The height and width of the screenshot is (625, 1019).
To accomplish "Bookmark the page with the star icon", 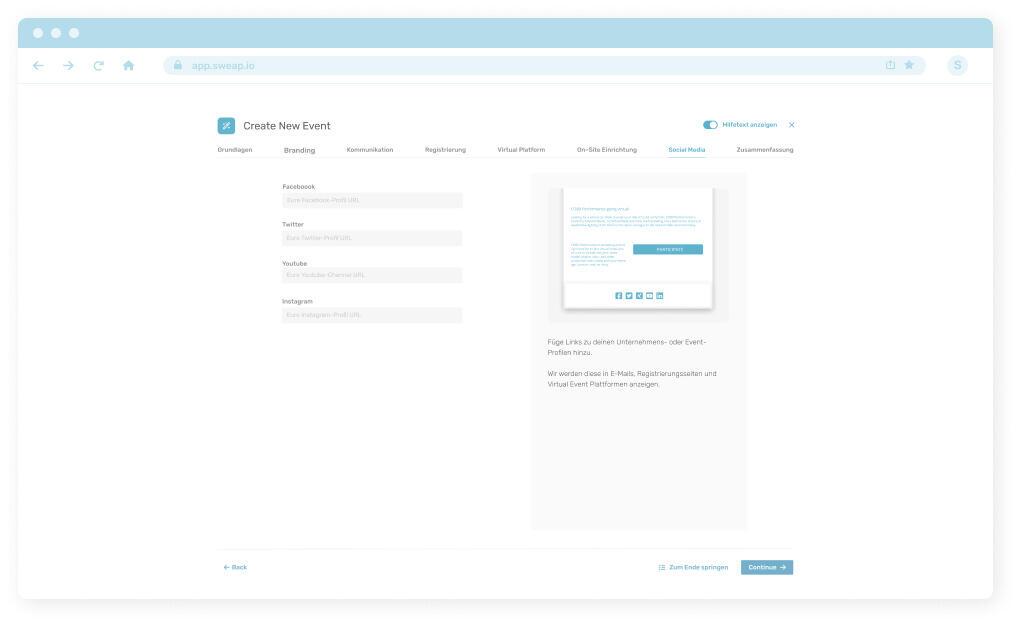I will pyautogui.click(x=909, y=66).
